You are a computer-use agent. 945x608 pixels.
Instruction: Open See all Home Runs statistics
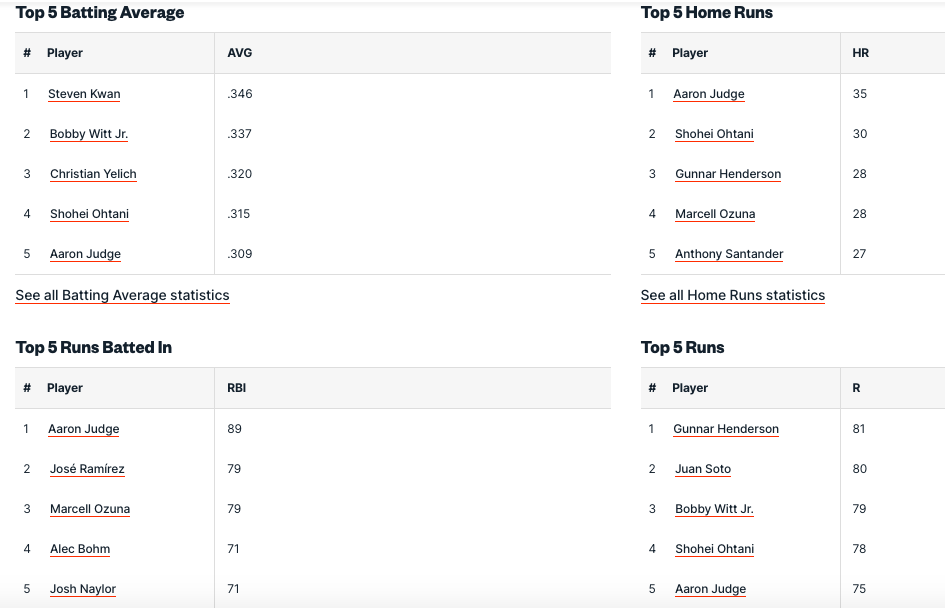click(732, 295)
